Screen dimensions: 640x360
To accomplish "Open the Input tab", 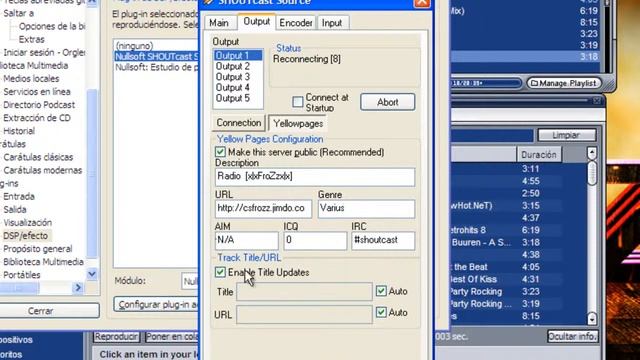I will pos(332,23).
